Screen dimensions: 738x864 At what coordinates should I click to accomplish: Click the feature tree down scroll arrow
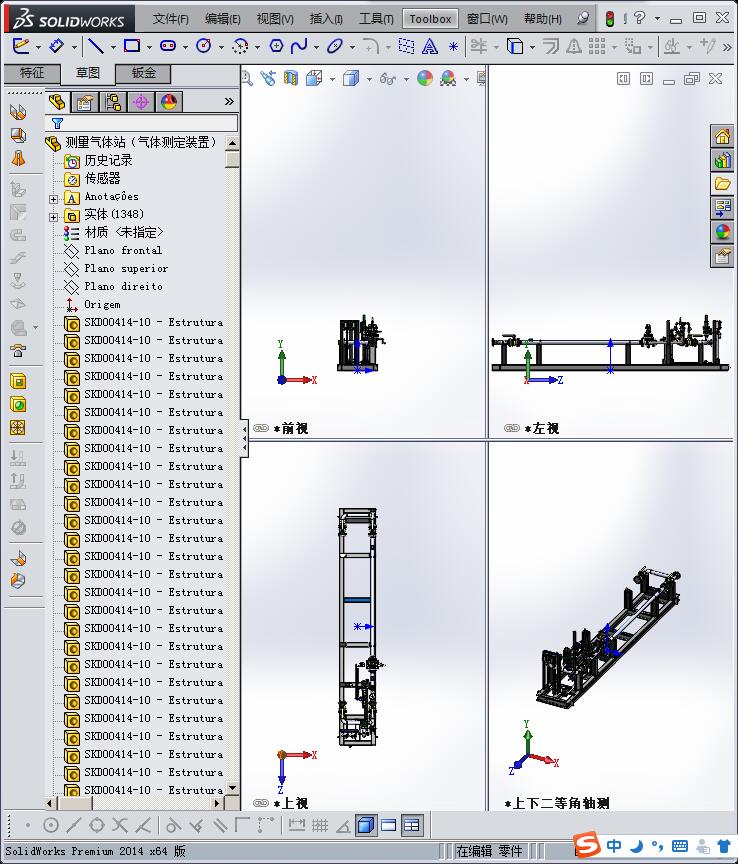[233, 788]
